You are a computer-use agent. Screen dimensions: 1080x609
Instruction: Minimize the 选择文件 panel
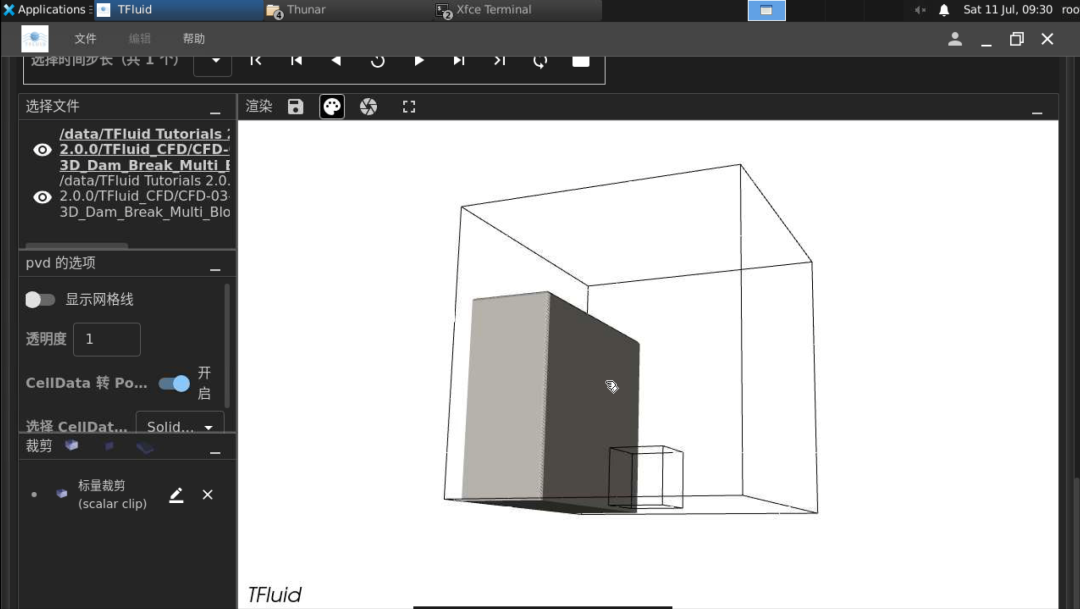click(216, 110)
